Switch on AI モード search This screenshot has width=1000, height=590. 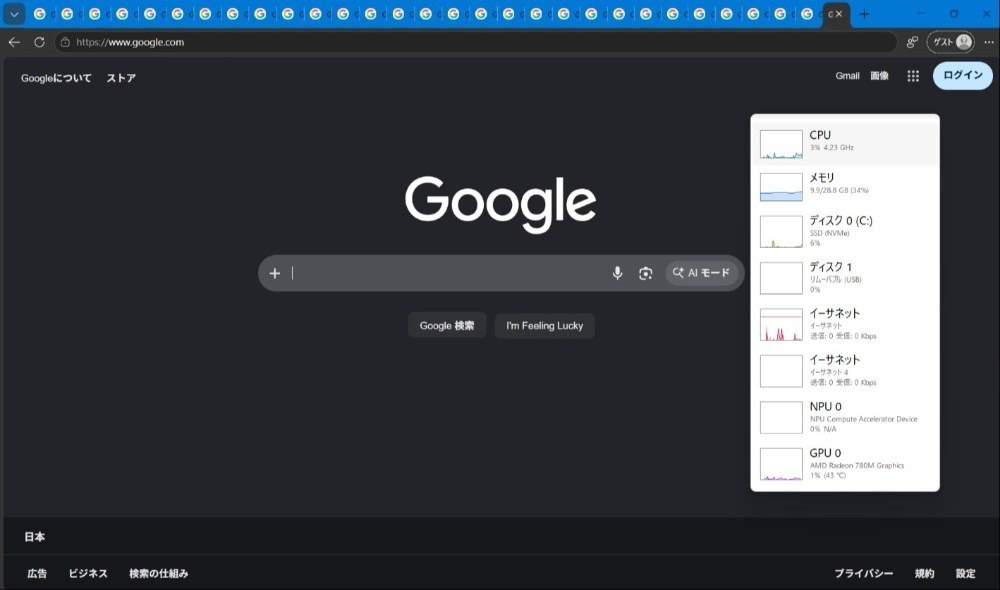702,273
